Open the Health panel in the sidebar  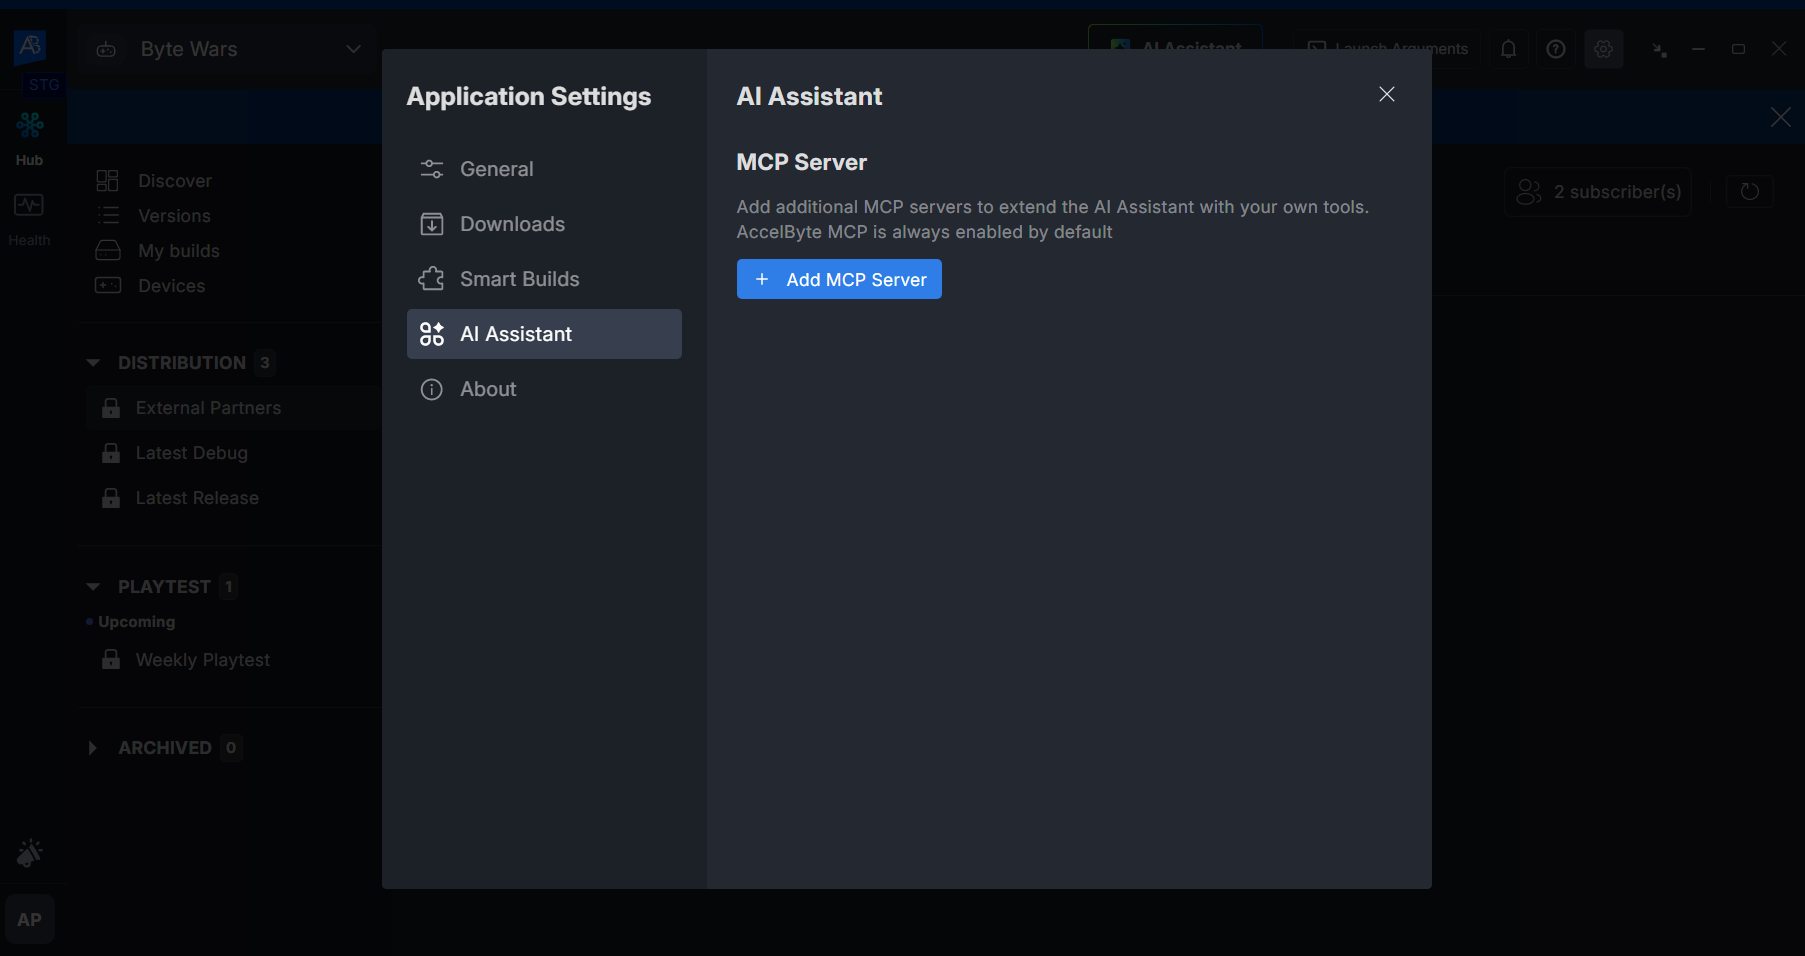point(28,215)
